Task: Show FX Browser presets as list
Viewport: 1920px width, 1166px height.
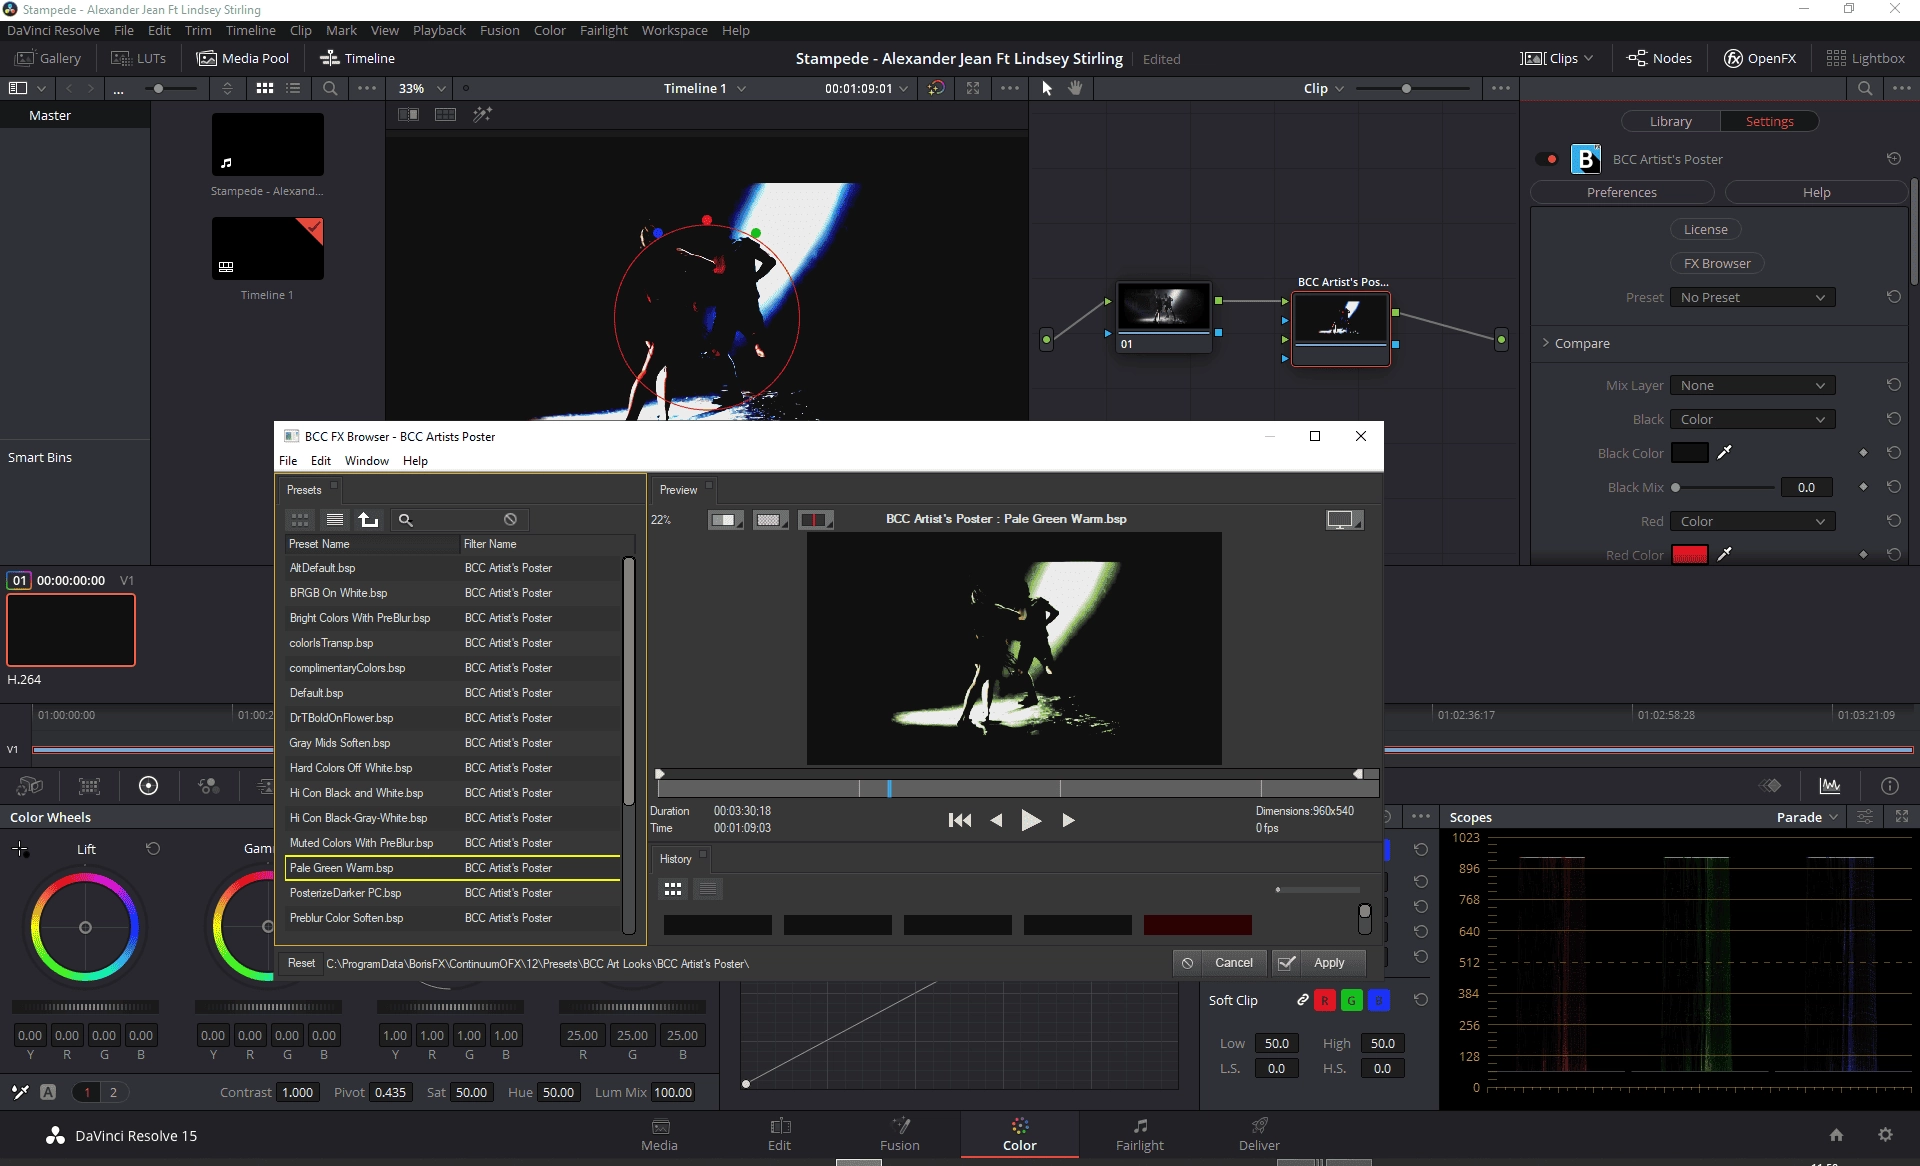Action: point(335,519)
